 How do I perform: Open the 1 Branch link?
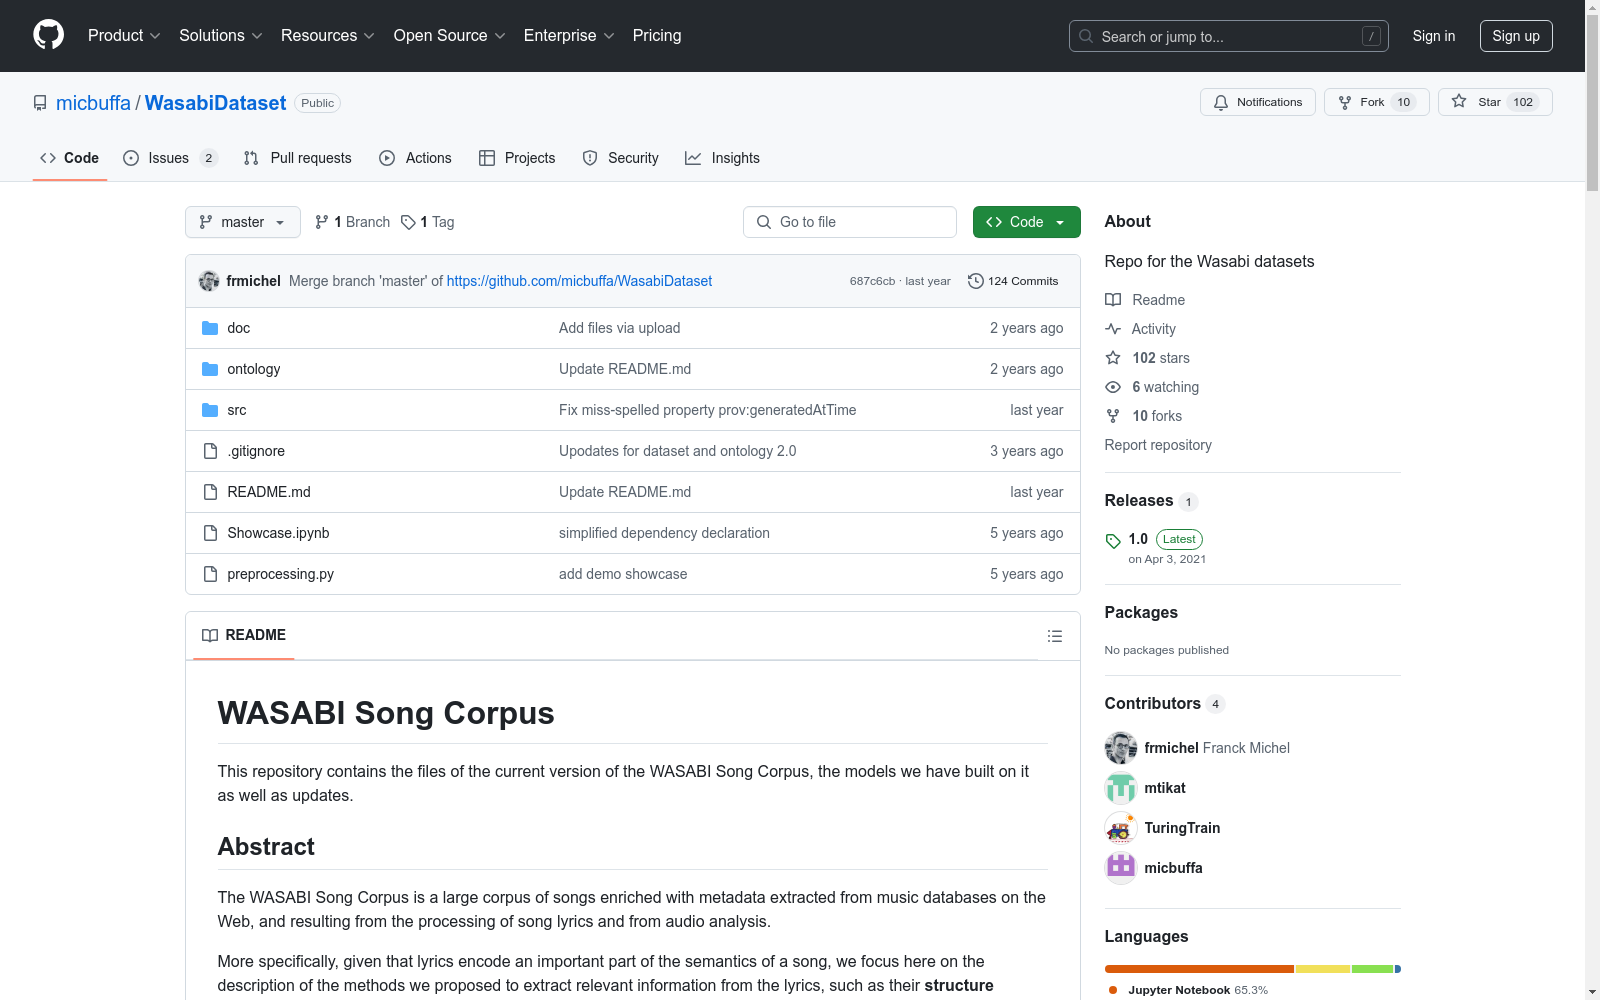[x=352, y=222]
